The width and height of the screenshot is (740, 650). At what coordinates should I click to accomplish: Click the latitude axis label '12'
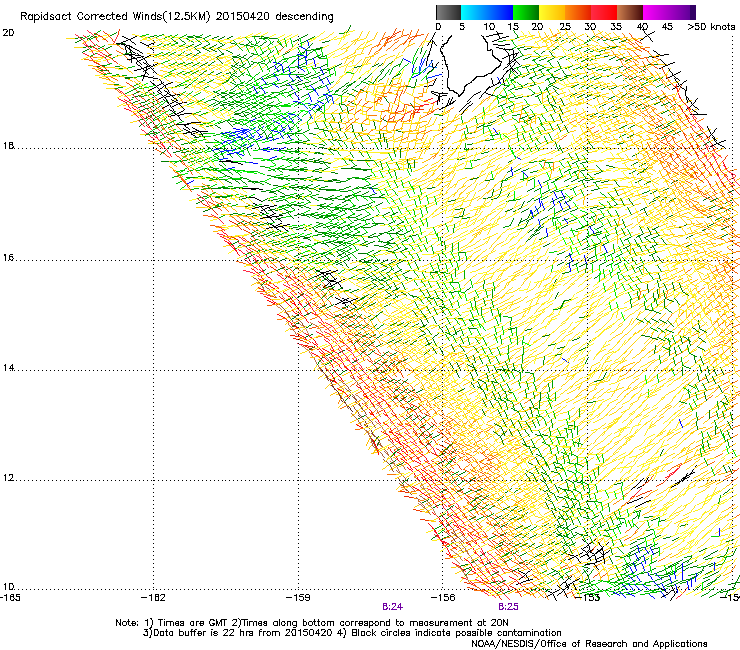8,478
